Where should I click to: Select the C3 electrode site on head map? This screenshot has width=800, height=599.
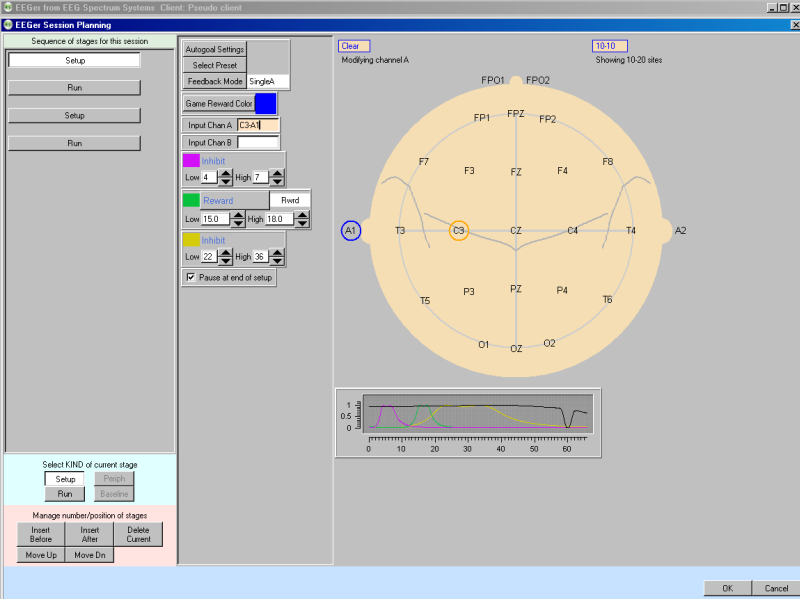[x=459, y=231]
